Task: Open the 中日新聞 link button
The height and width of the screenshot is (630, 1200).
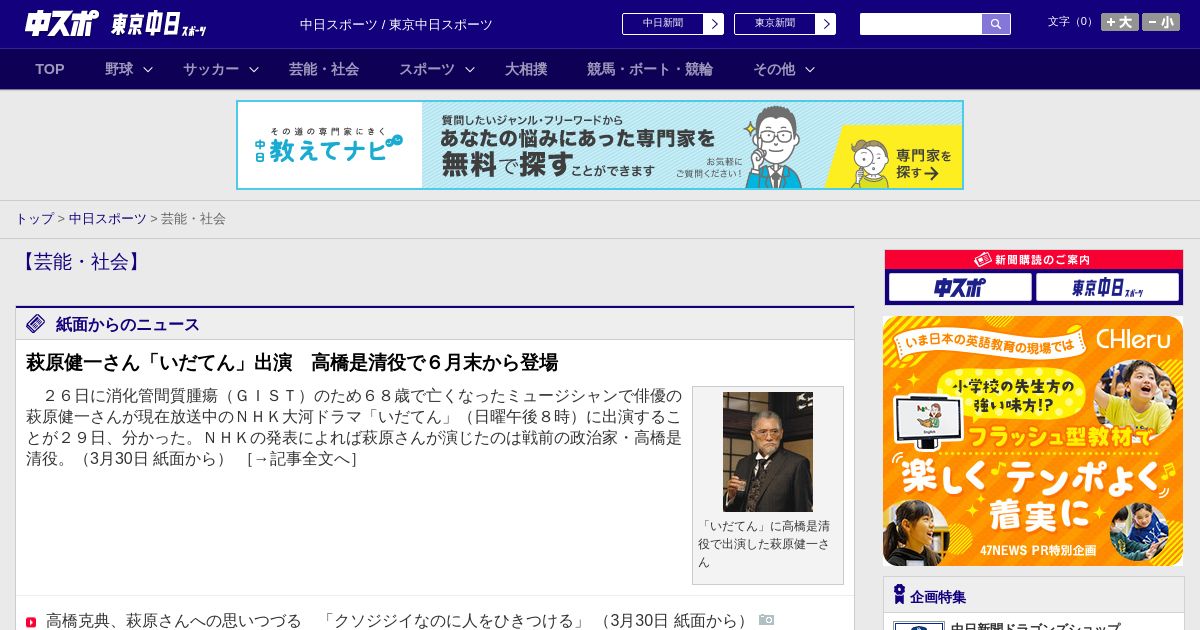Action: [x=663, y=24]
